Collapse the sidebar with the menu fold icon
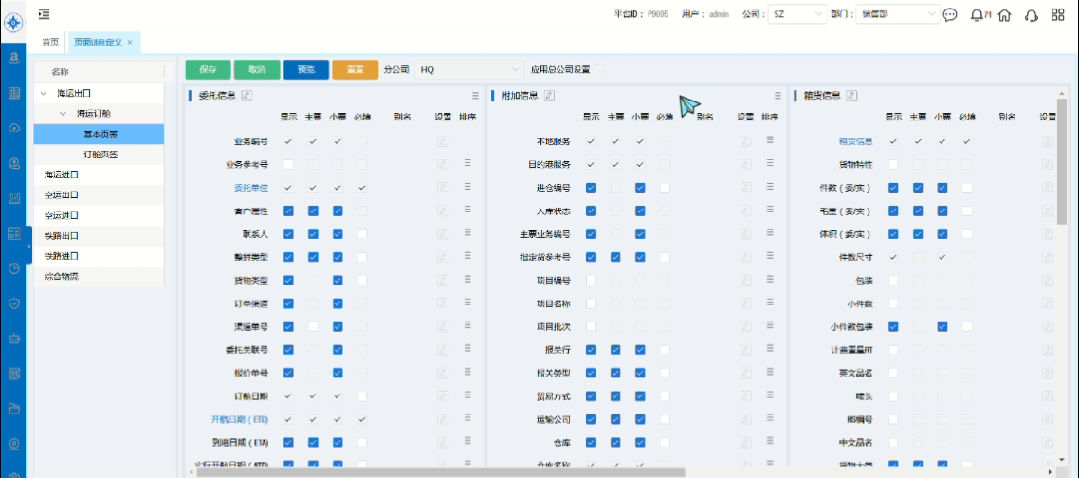Viewport: 1079px width, 478px height. click(x=45, y=14)
